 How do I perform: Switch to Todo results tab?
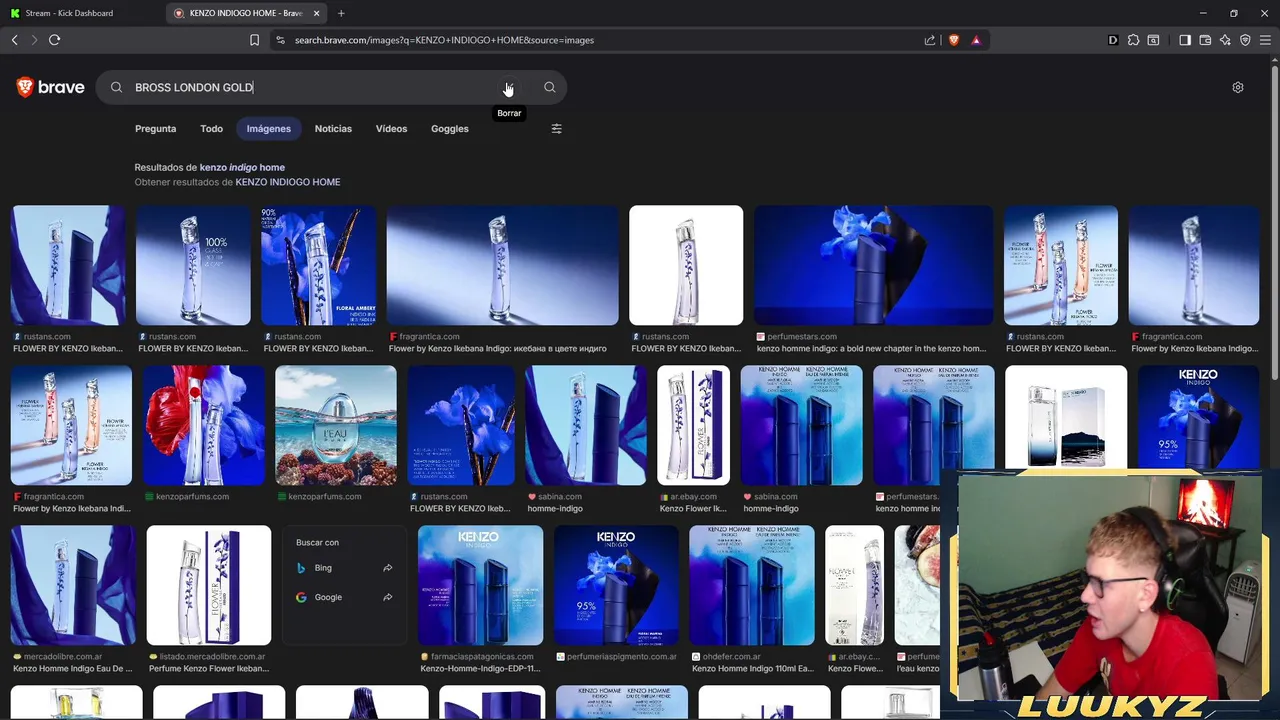click(x=211, y=129)
